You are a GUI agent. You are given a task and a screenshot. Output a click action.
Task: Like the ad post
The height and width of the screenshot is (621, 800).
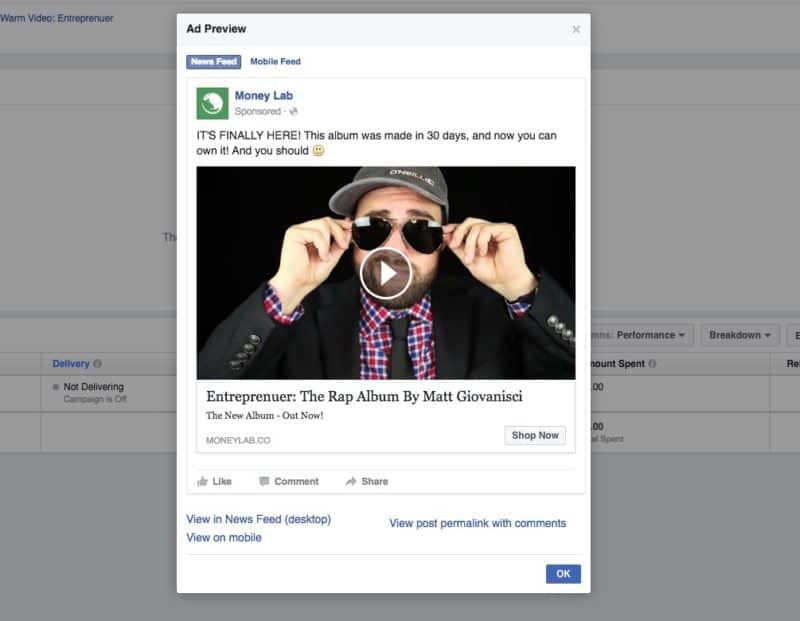214,481
